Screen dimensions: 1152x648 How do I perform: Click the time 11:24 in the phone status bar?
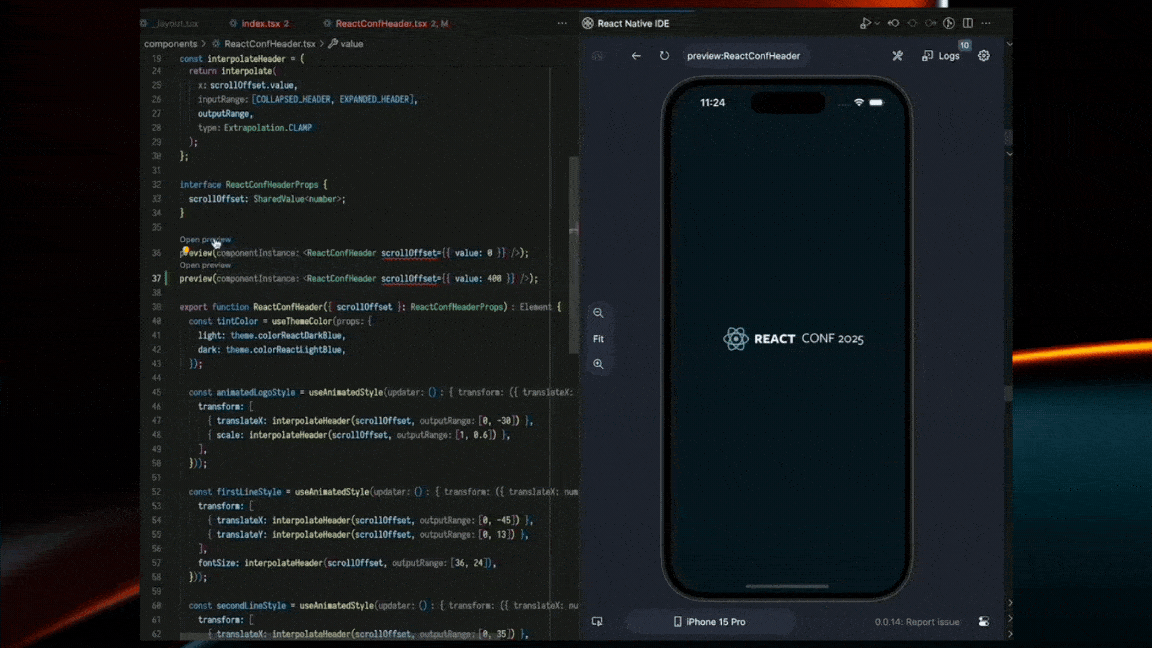click(713, 103)
